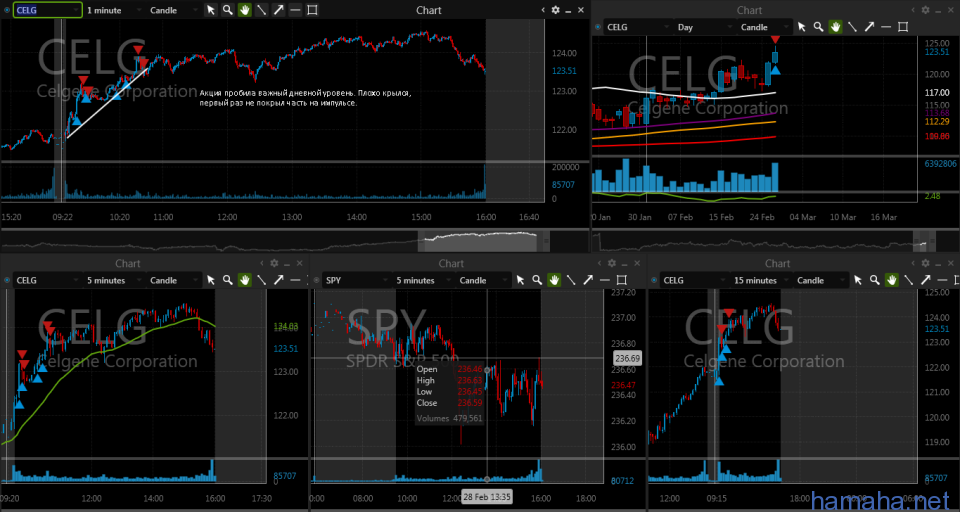Screen dimensions: 960x512
Task: Toggle the link dot in CELG 5 minutes chart
Action: (6, 280)
